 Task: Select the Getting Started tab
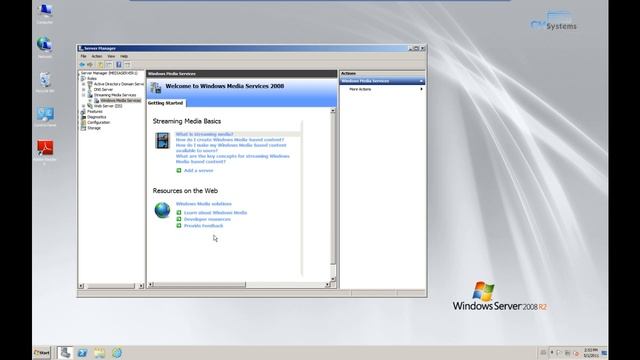[166, 103]
